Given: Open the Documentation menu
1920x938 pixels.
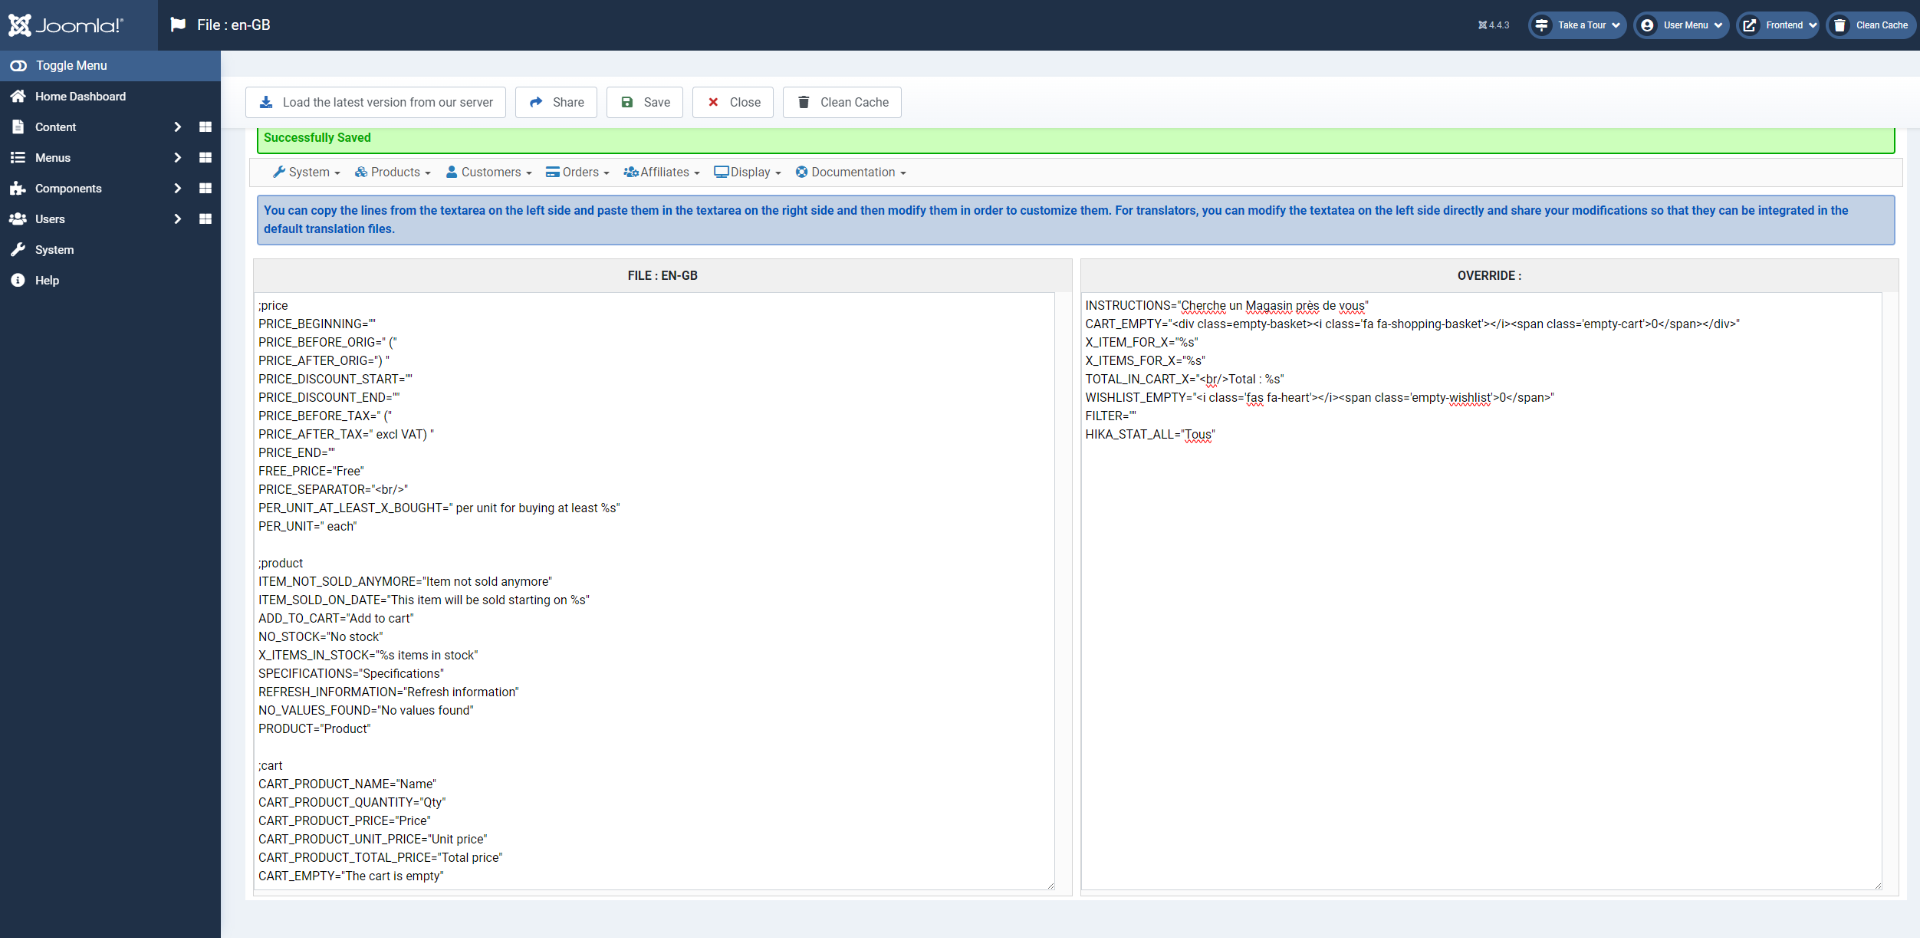Looking at the screenshot, I should 851,172.
